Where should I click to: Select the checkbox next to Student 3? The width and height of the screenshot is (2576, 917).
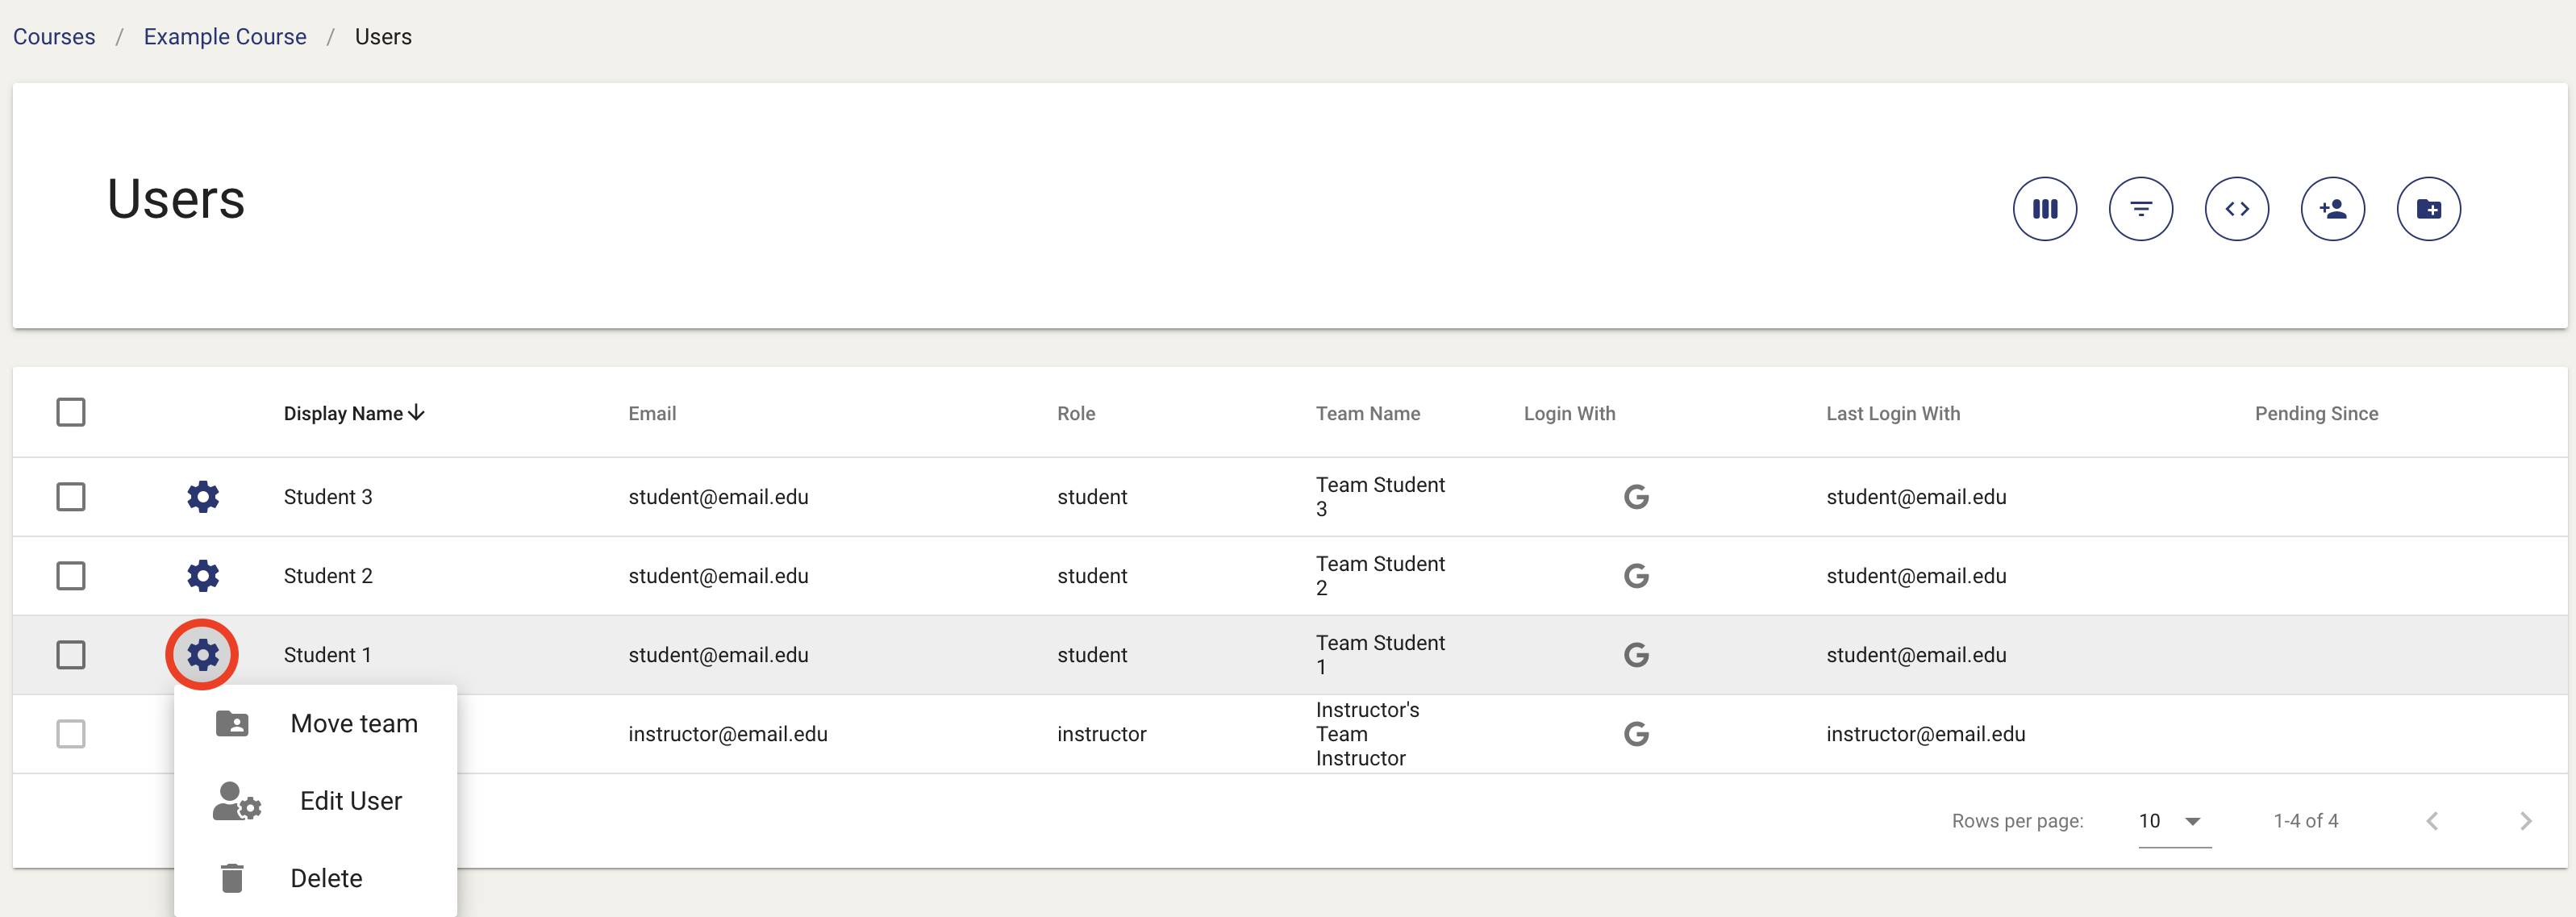(x=71, y=496)
